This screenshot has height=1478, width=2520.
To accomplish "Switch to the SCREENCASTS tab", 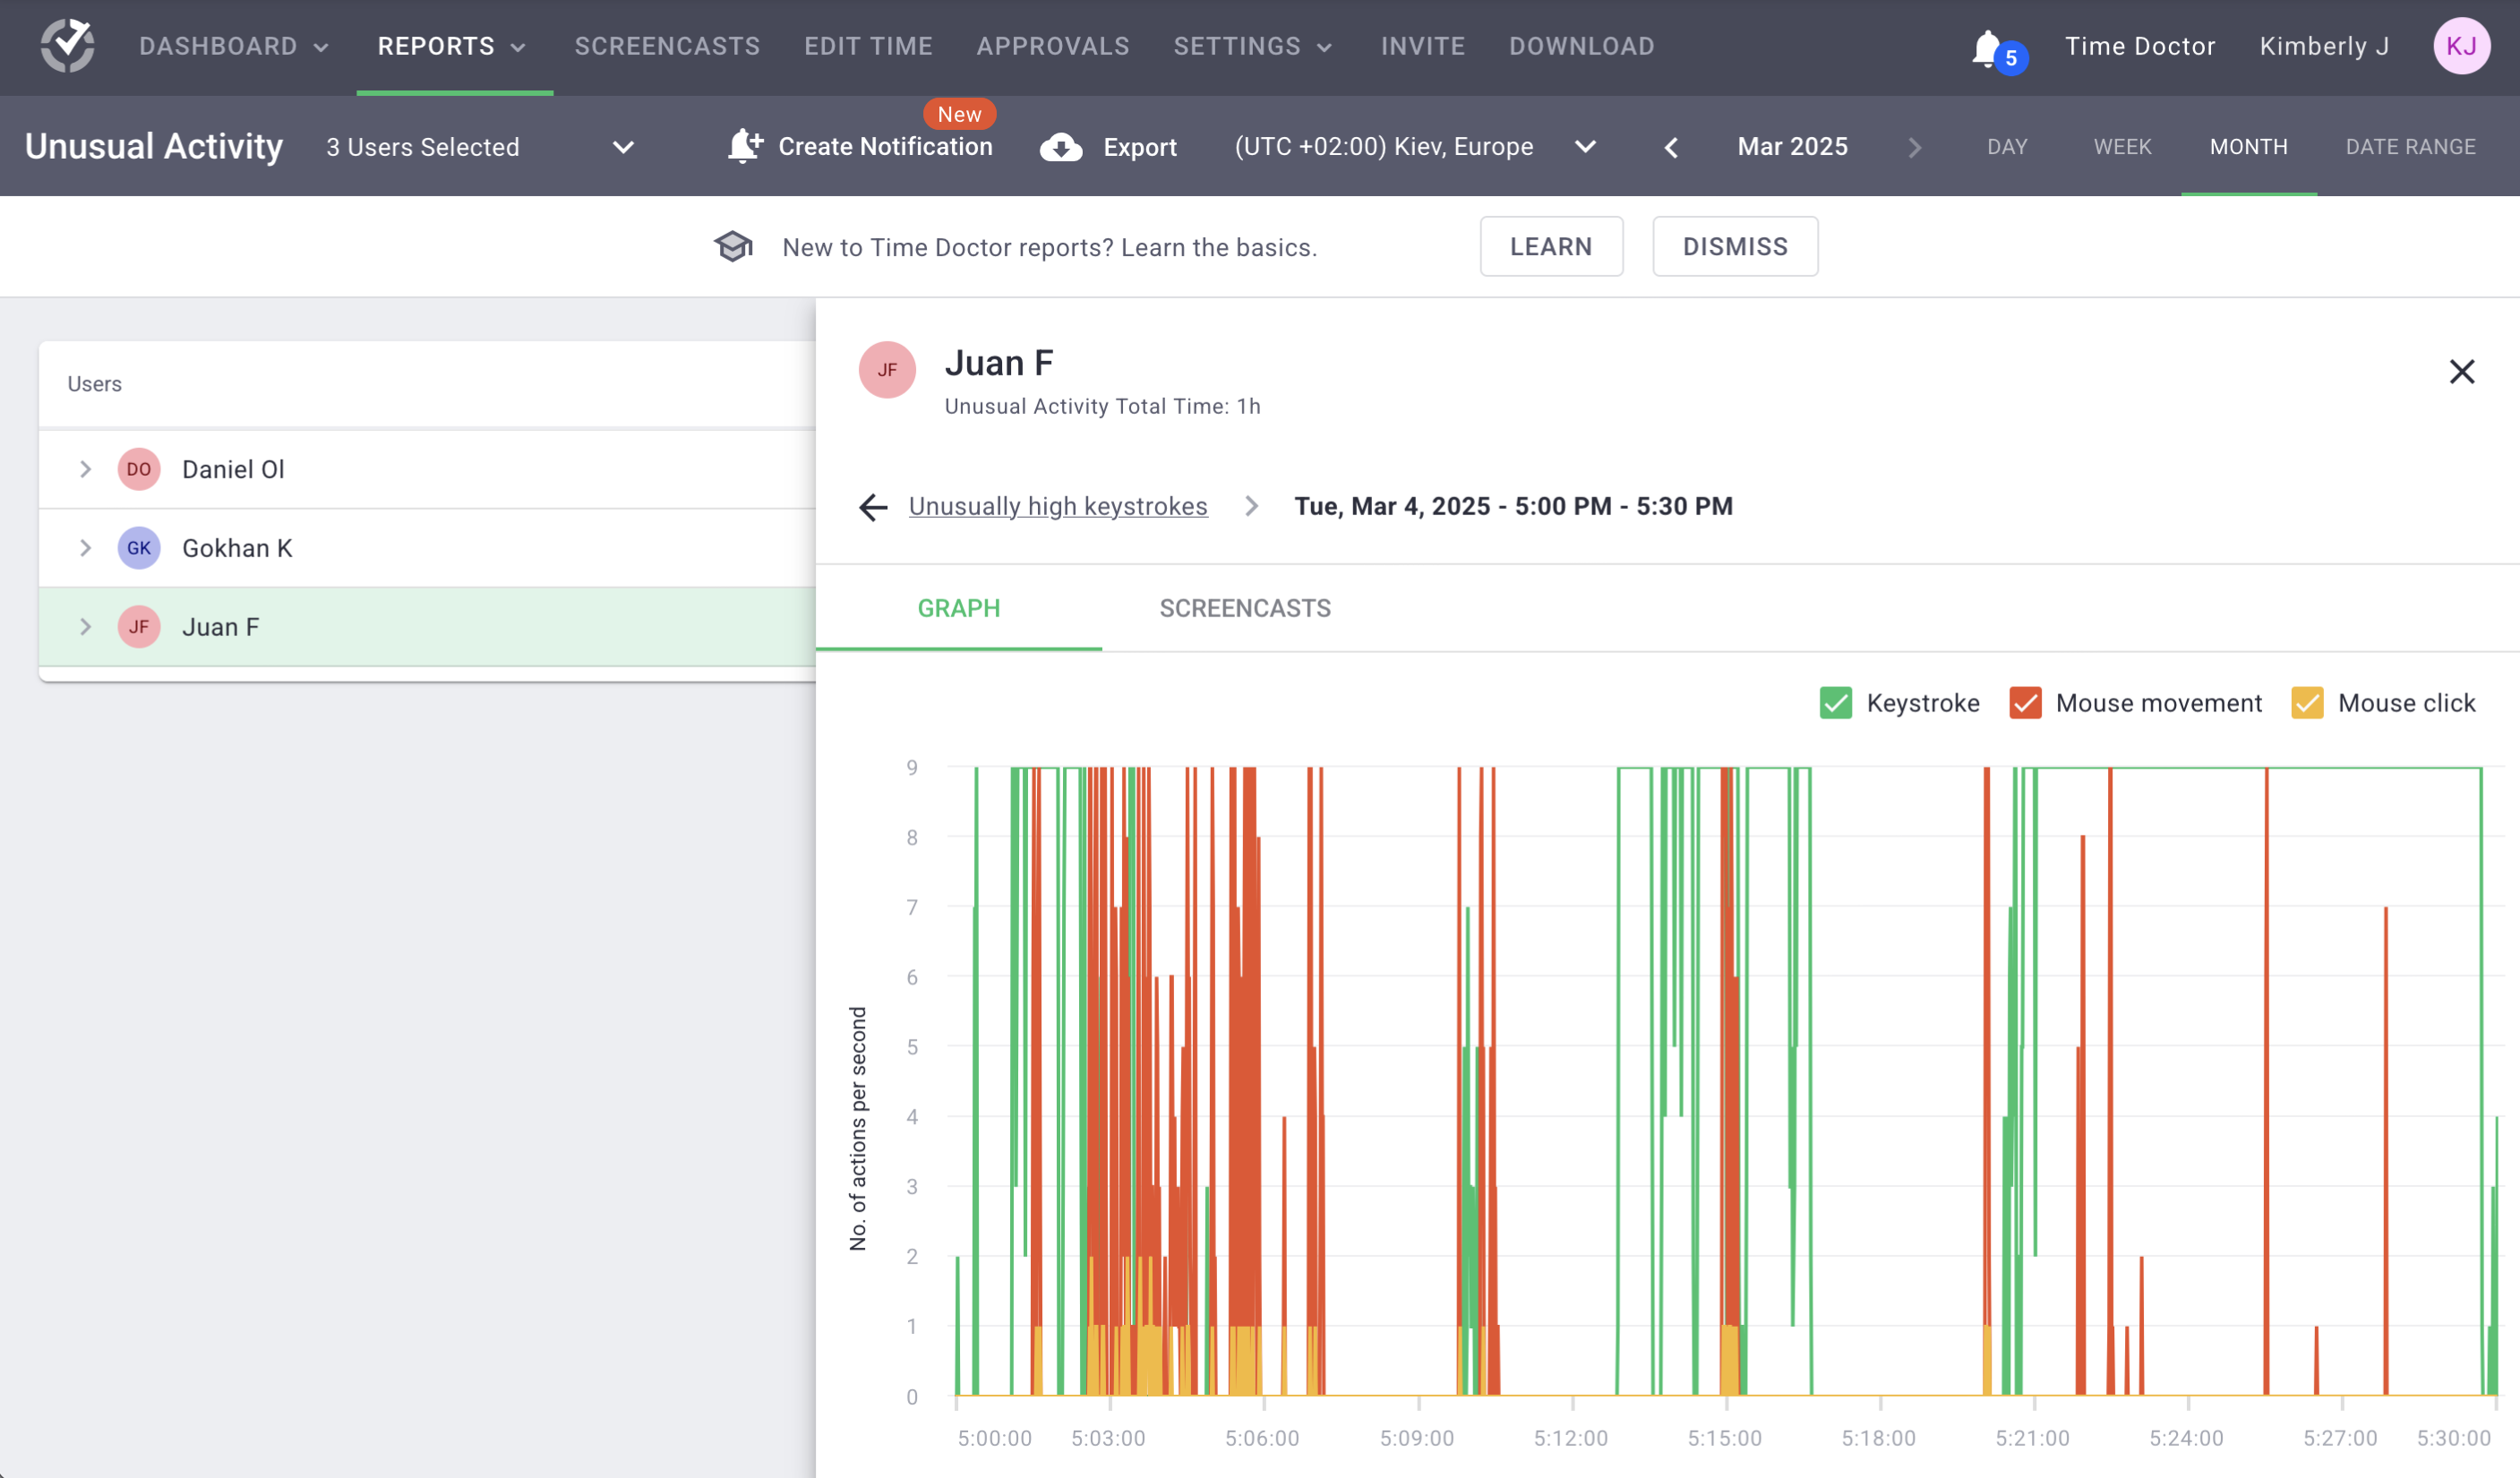I will coord(1244,608).
